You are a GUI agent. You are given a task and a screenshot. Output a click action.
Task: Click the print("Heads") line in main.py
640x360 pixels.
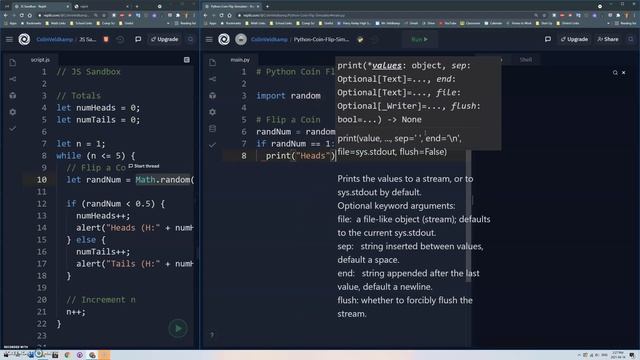(300, 156)
